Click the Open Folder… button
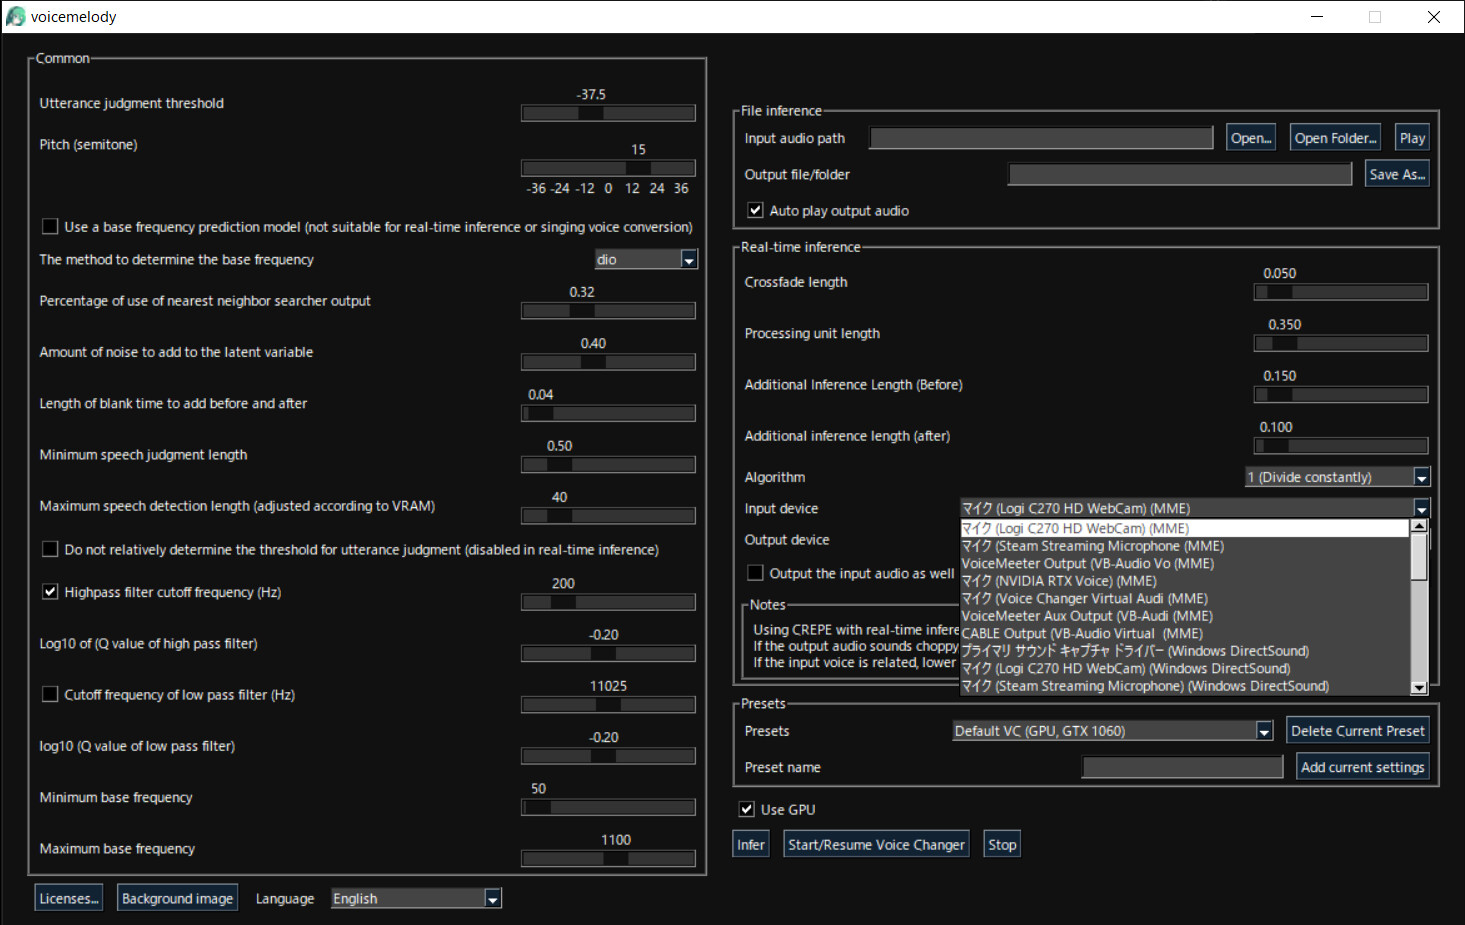 (x=1334, y=137)
